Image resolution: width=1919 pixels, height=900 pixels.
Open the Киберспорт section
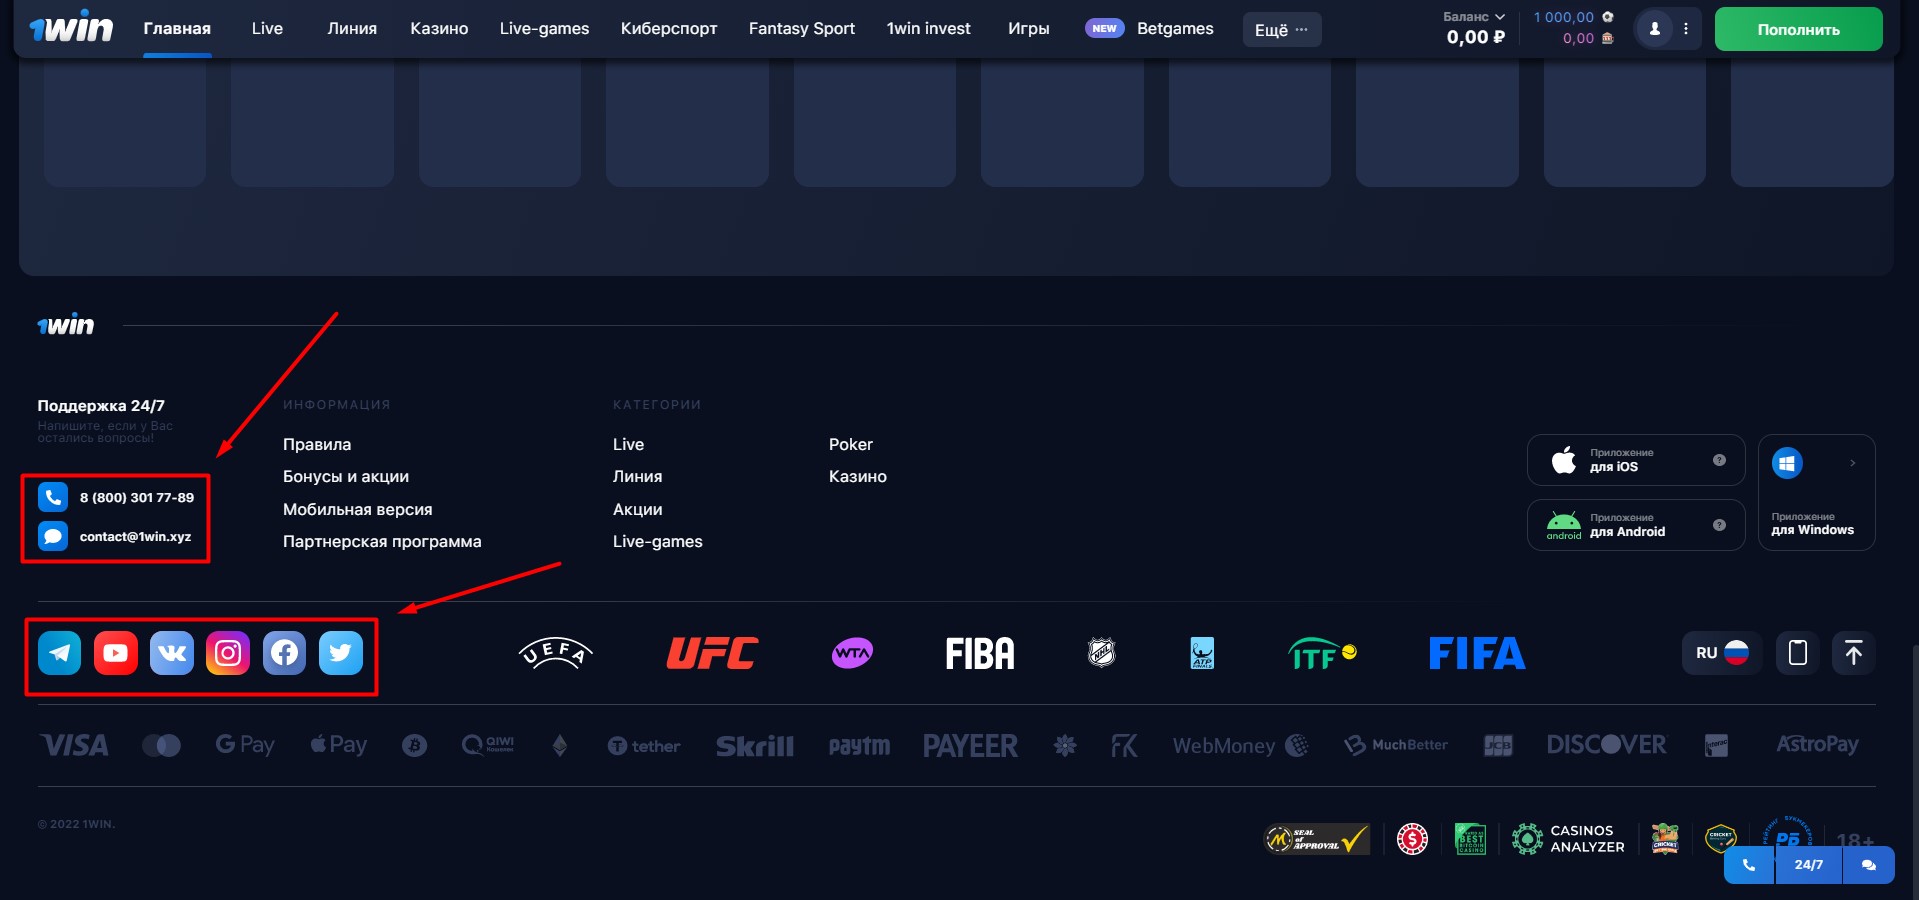coord(669,29)
